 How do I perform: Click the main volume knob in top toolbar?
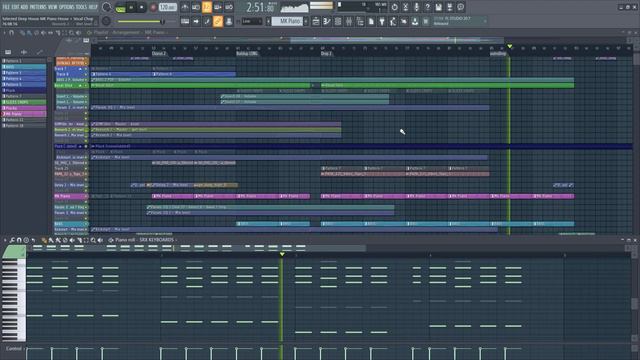[x=106, y=7]
